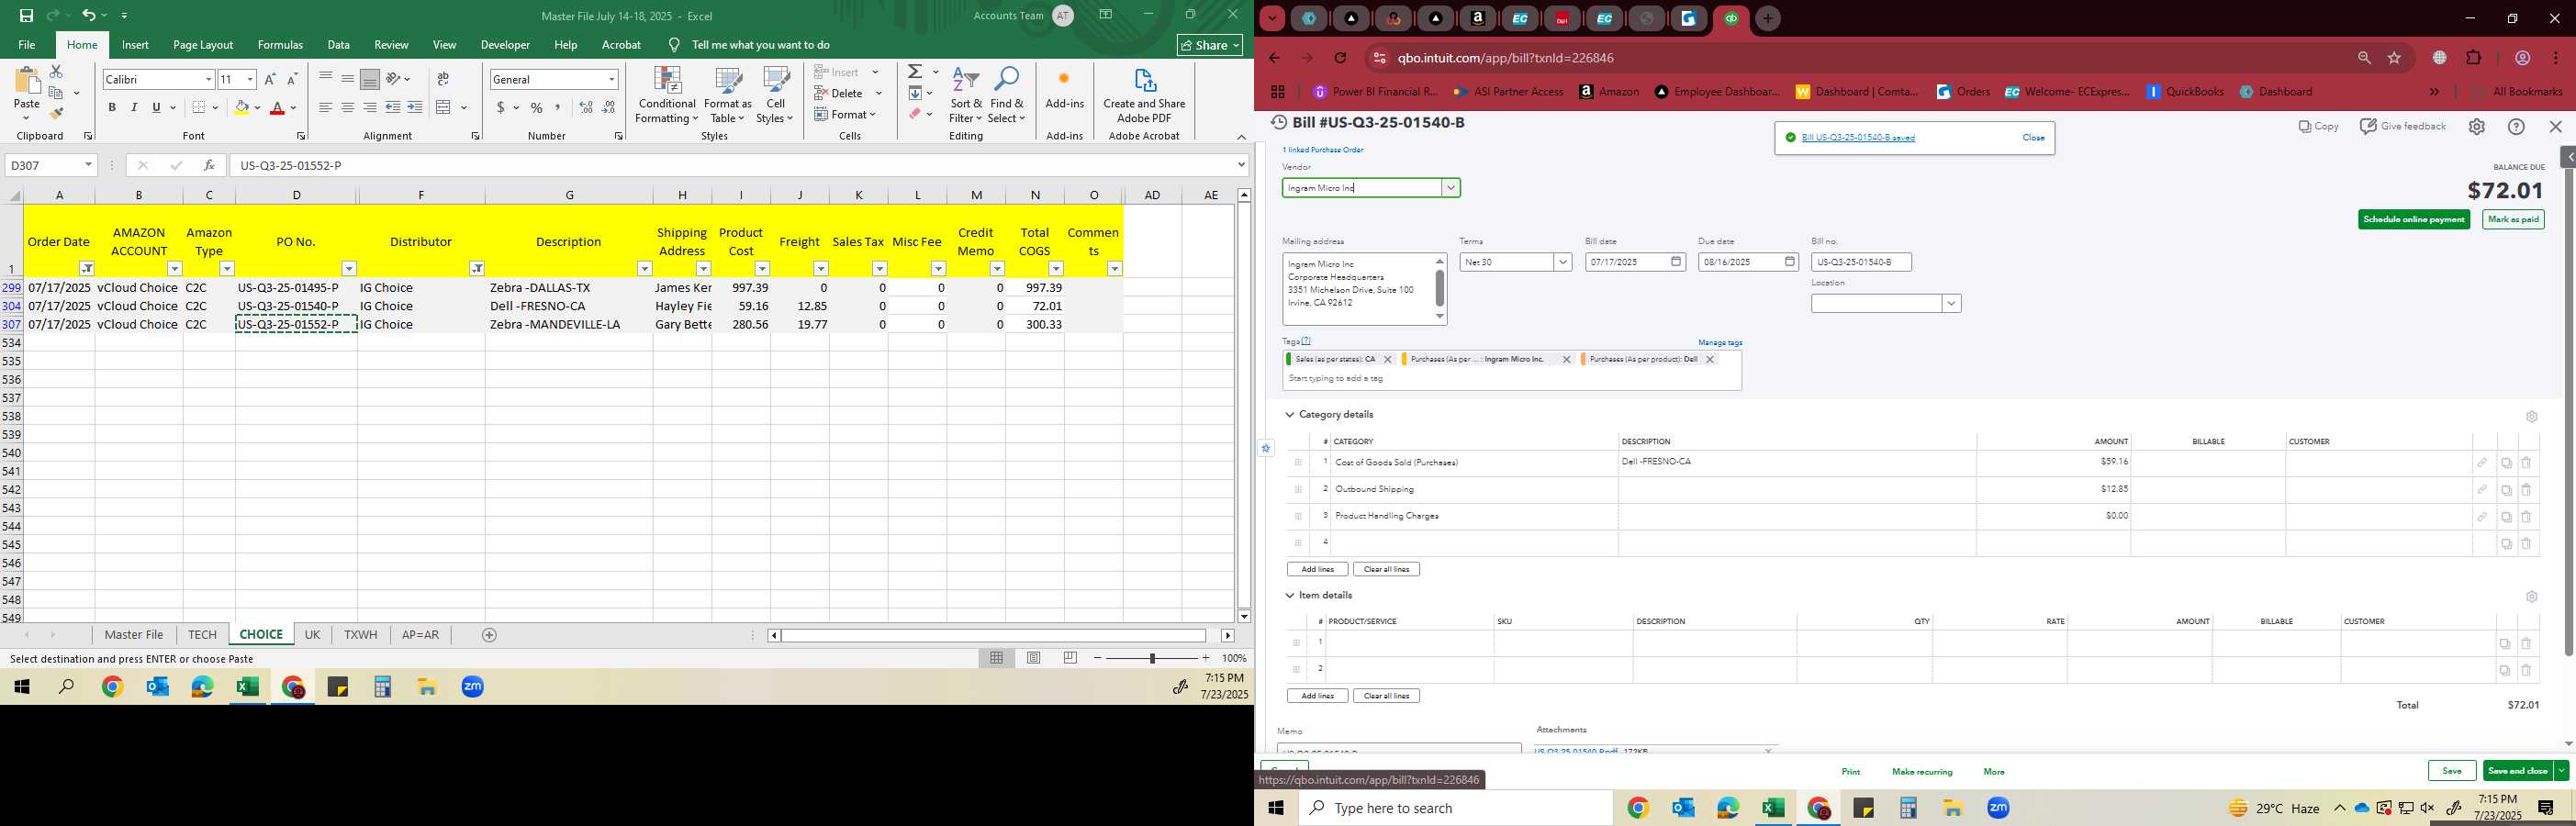Open the Save and close dropdown arrow
The width and height of the screenshot is (2576, 826).
click(x=2561, y=771)
